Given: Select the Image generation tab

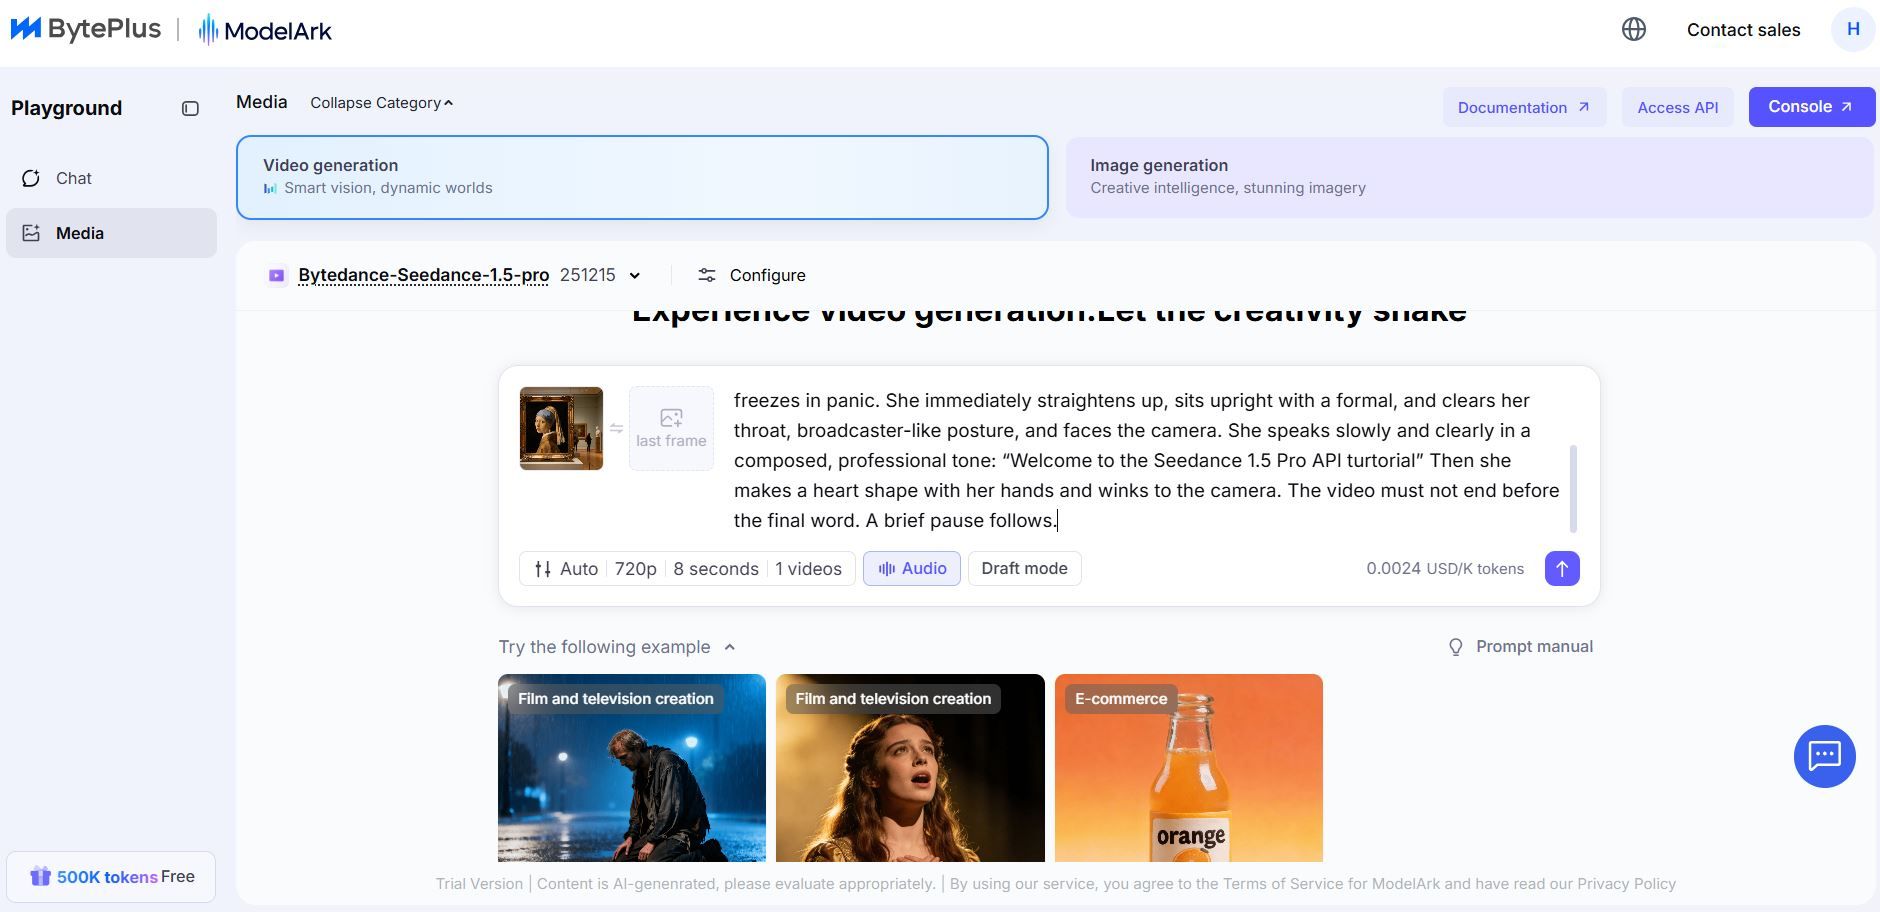Looking at the screenshot, I should (x=1468, y=177).
